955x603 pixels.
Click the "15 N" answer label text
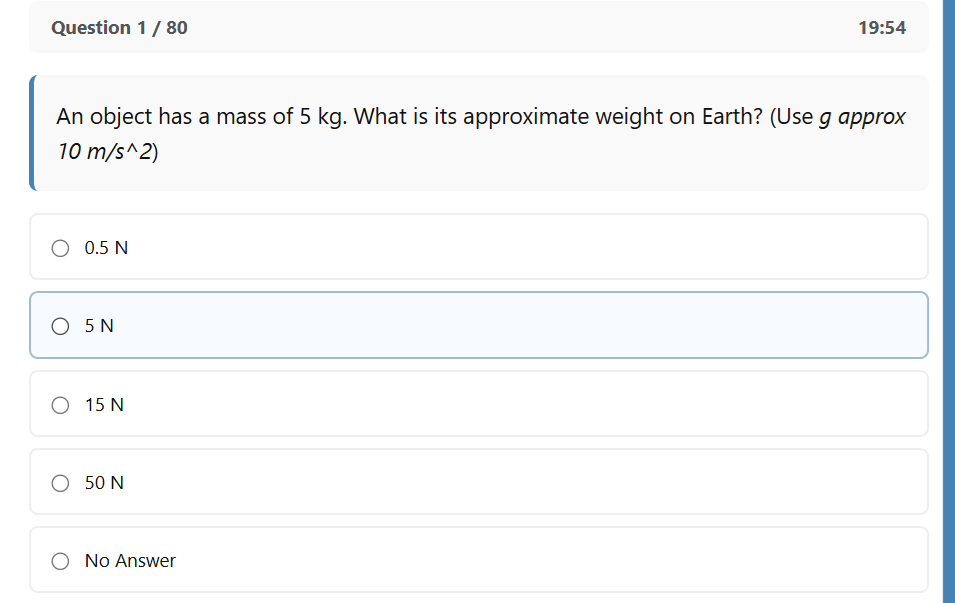coord(104,405)
